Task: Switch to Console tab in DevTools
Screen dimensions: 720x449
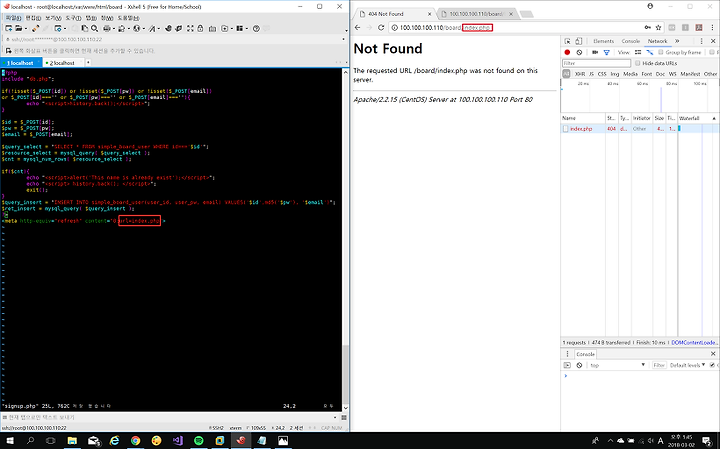Action: tap(630, 41)
